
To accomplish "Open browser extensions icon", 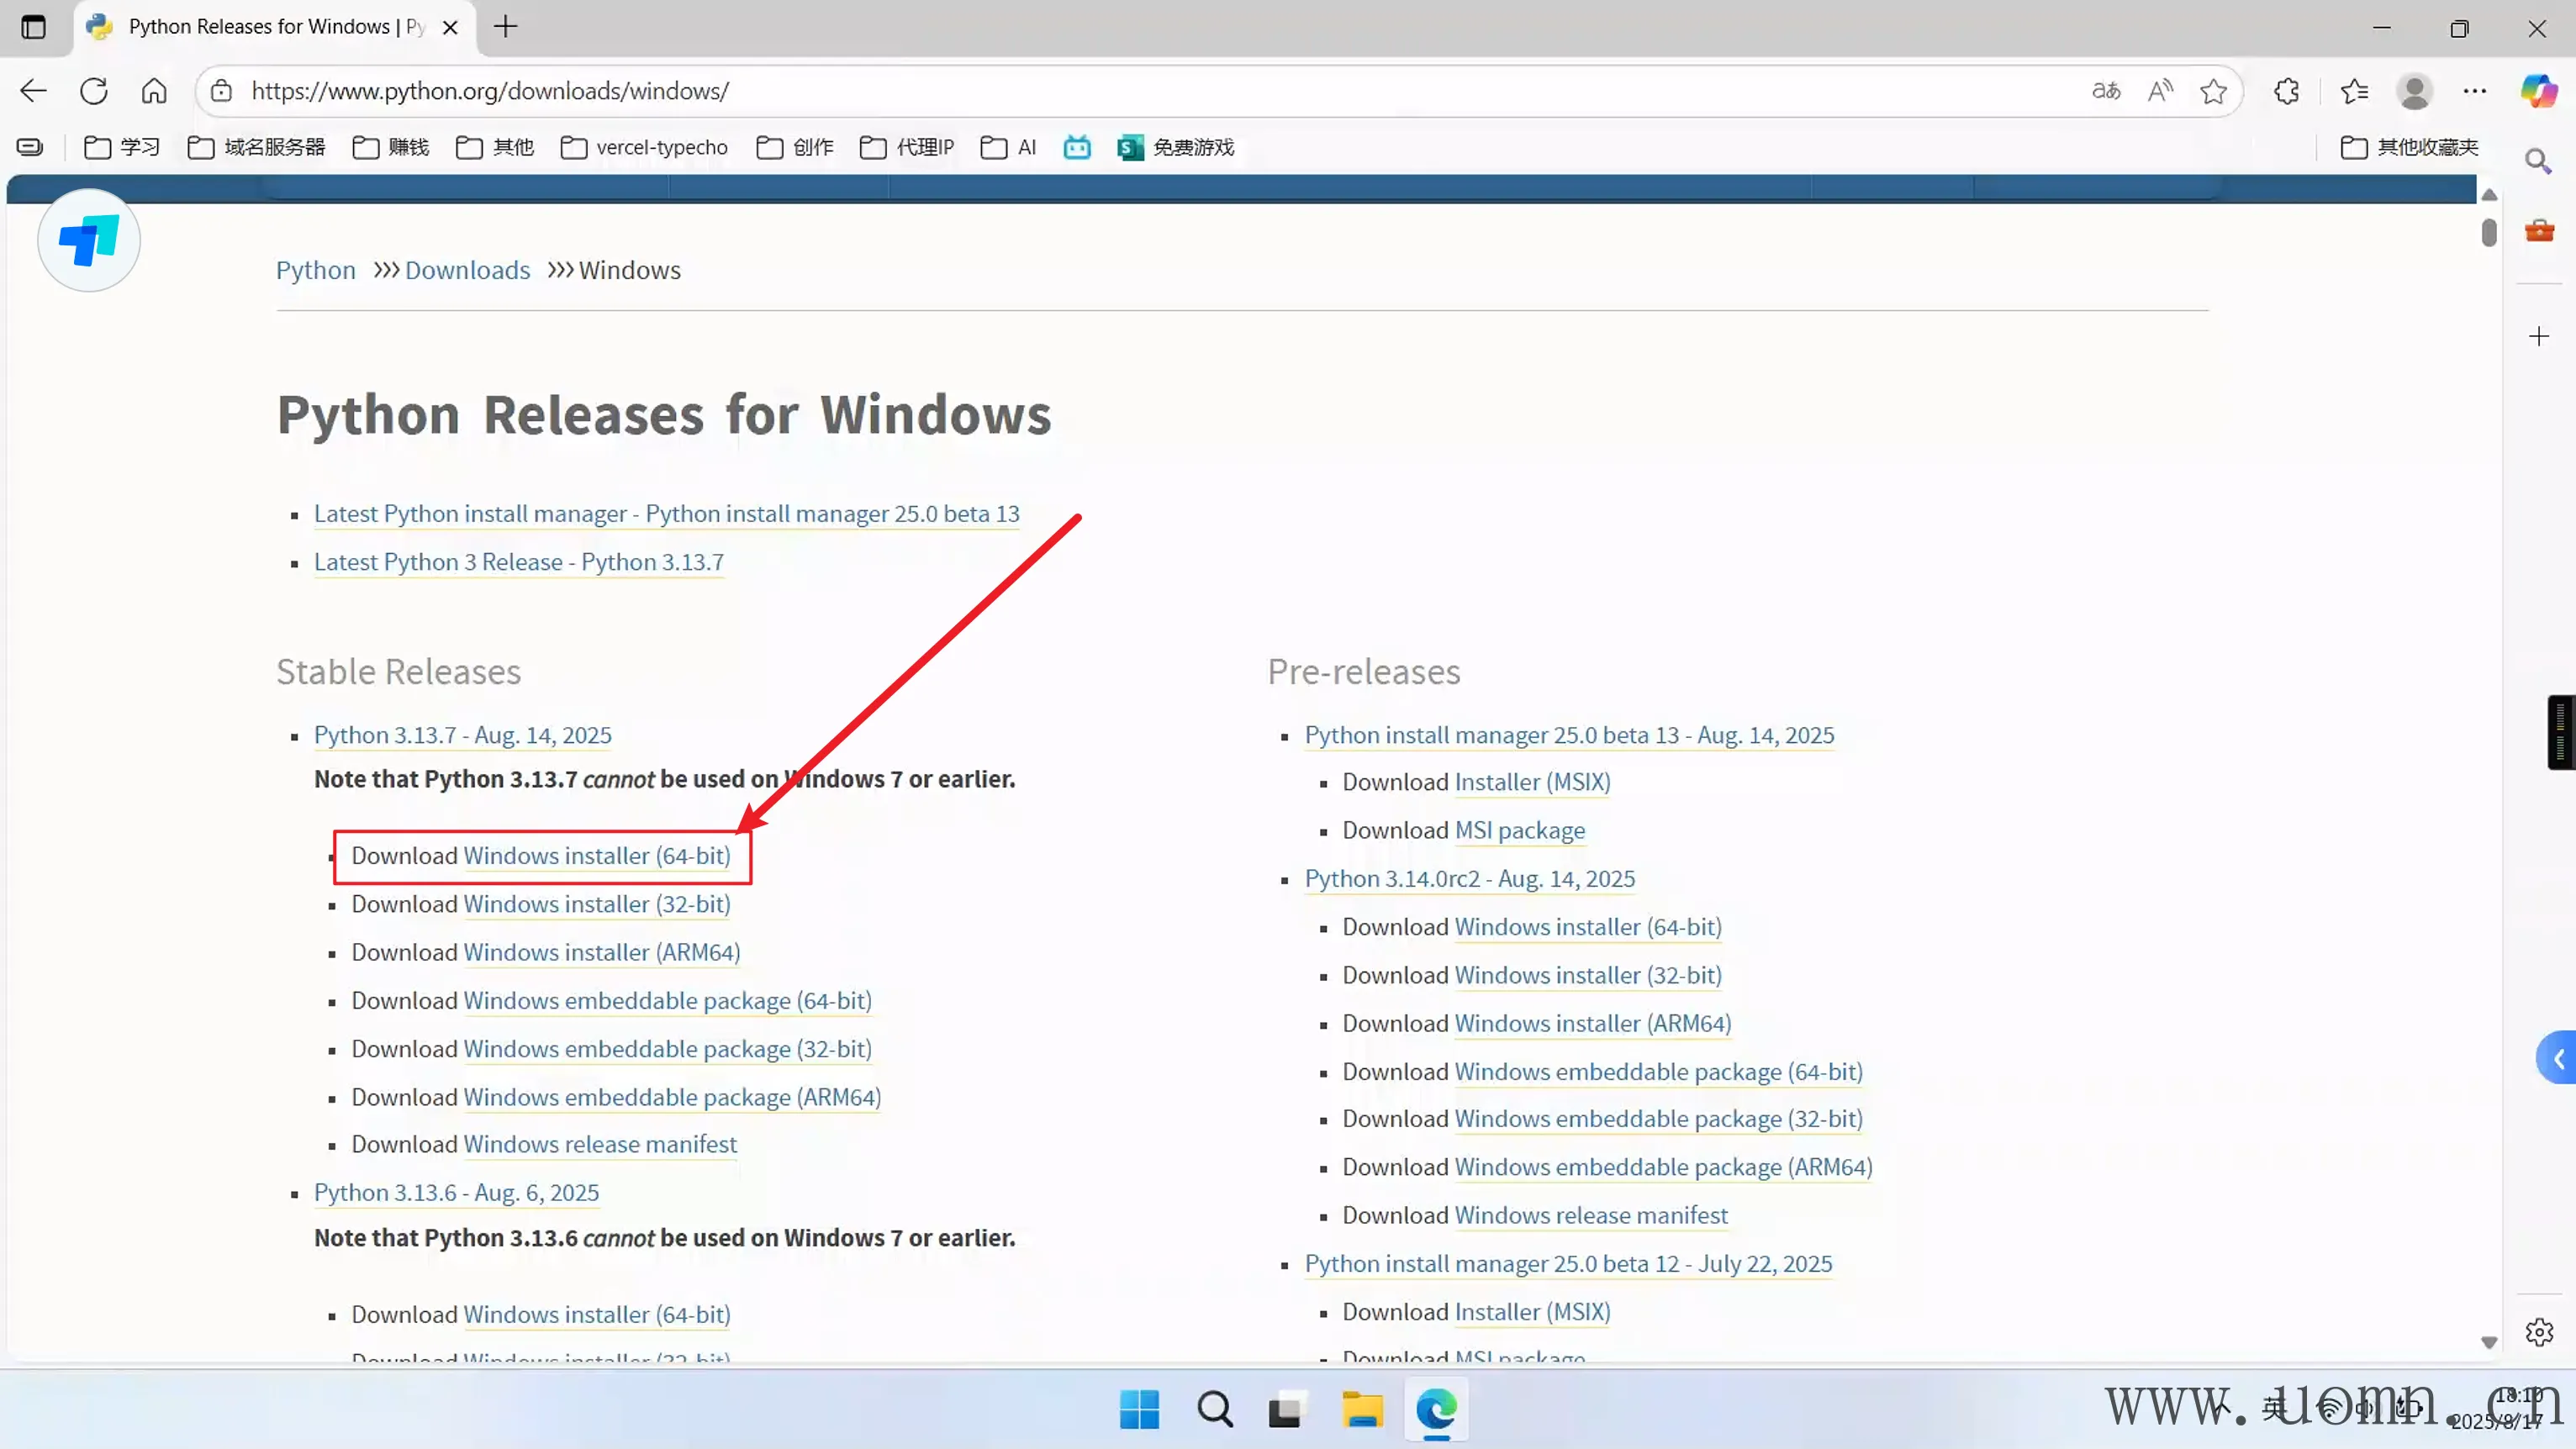I will pos(2287,91).
